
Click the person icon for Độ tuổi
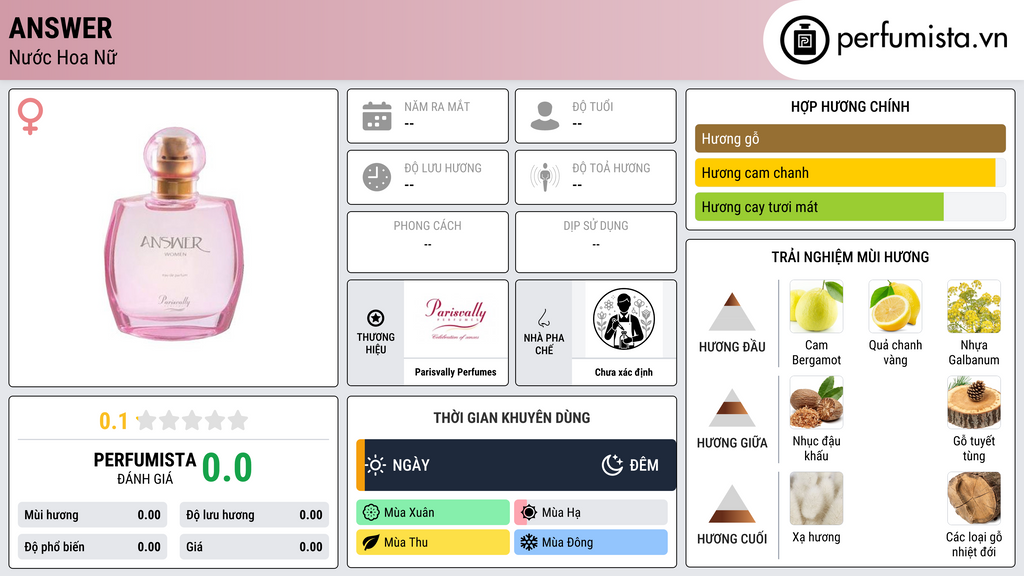coord(545,116)
